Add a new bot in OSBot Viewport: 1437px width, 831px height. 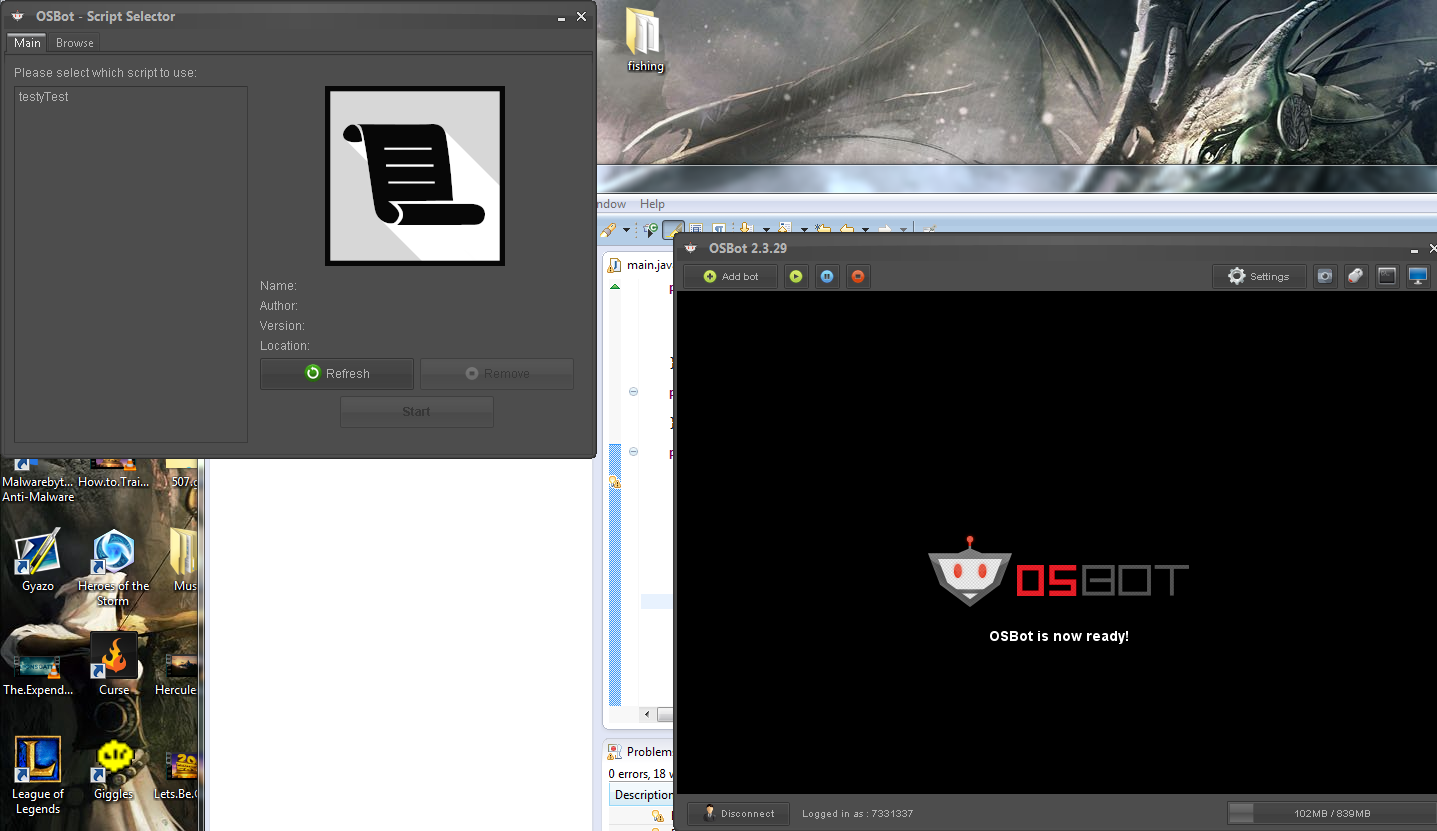730,276
